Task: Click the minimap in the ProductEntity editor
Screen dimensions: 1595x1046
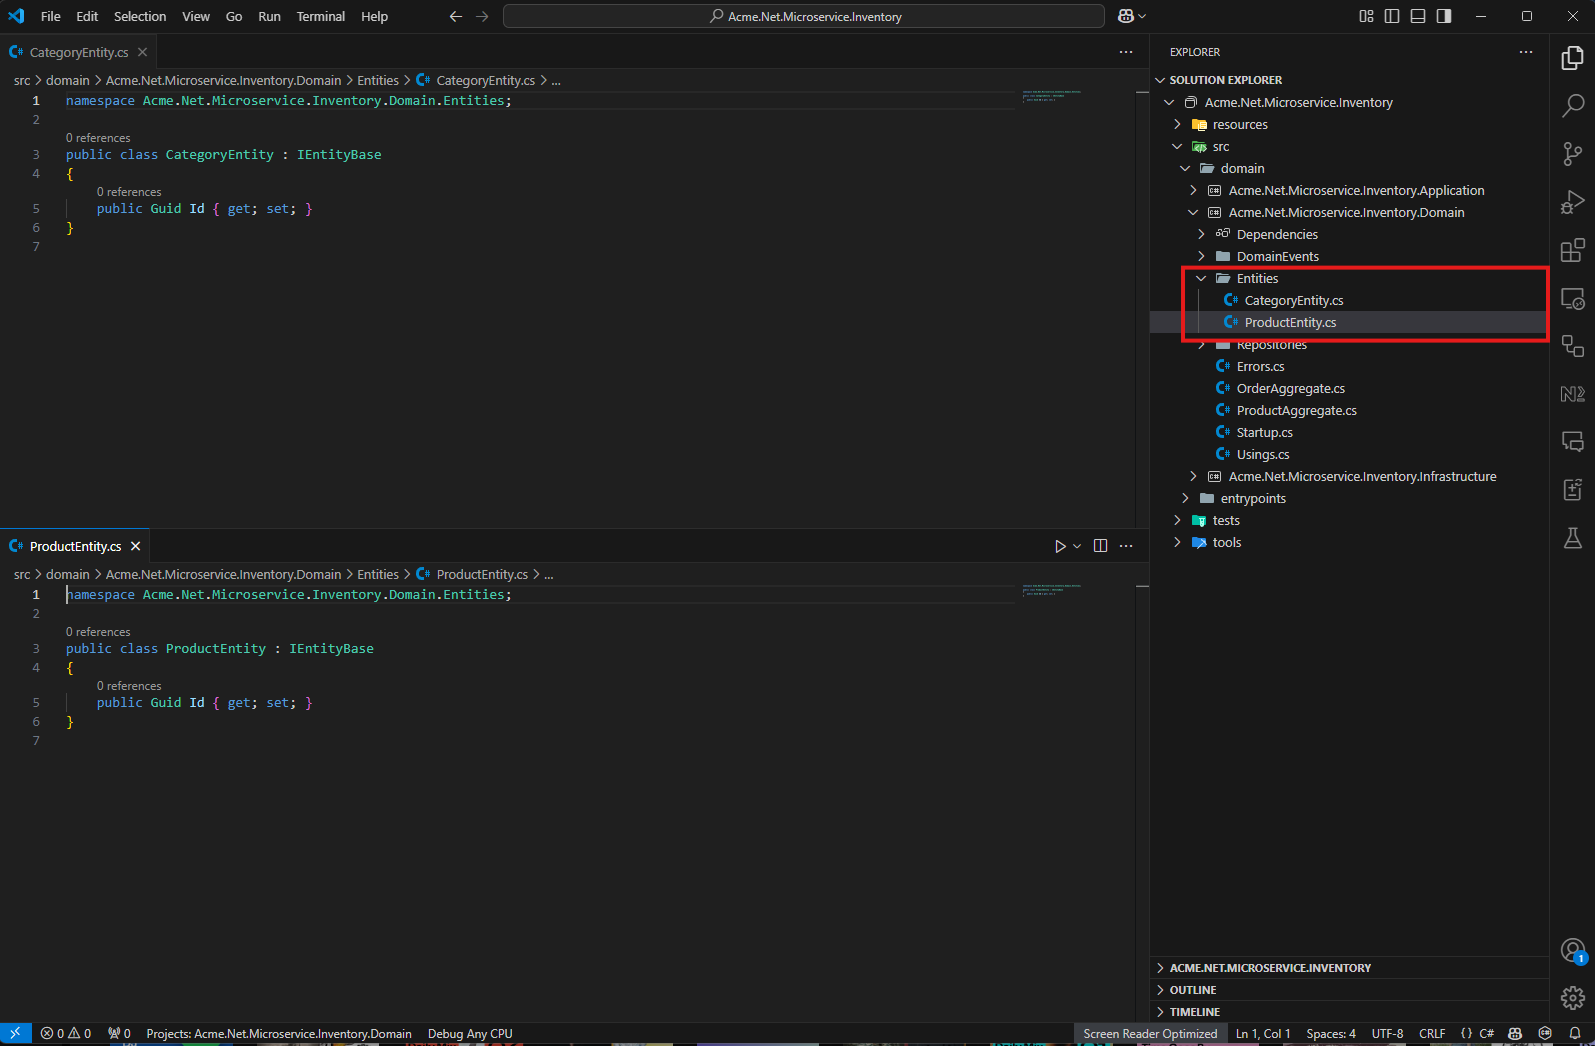Action: tap(1052, 590)
